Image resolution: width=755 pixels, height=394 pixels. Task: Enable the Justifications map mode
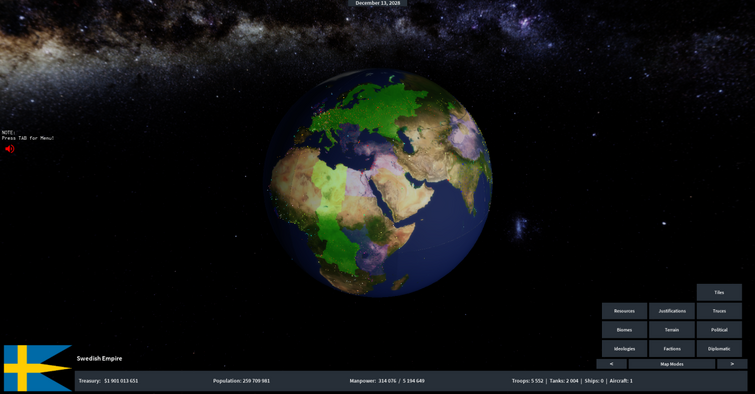coord(672,311)
